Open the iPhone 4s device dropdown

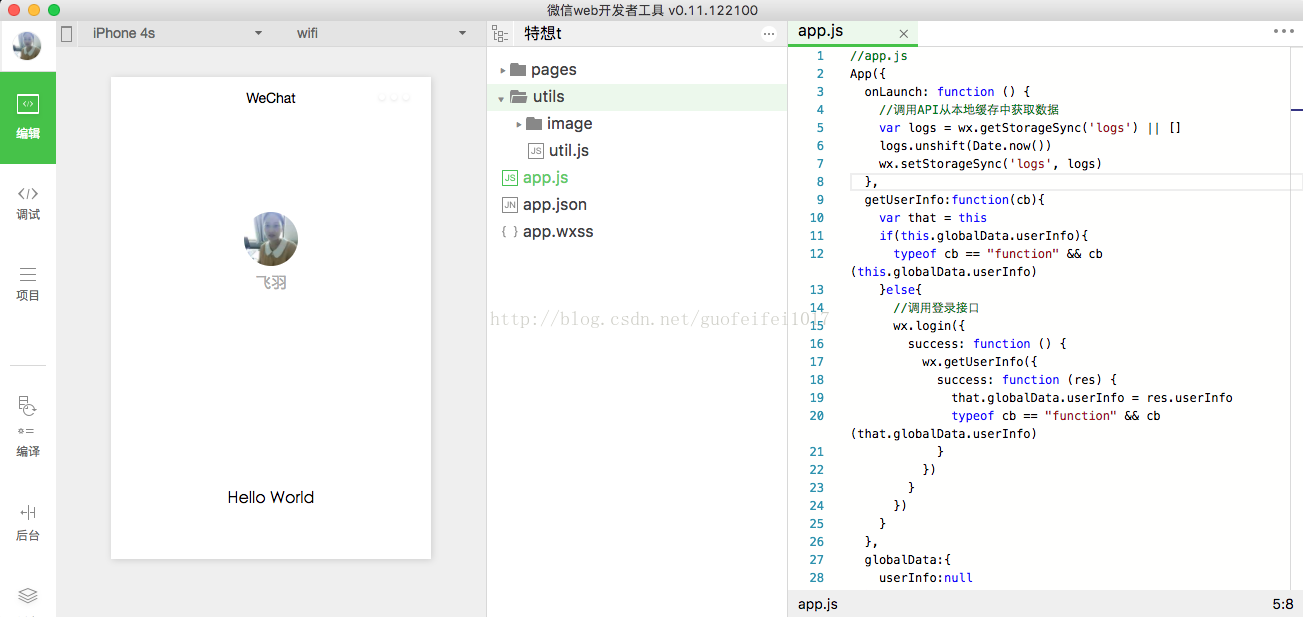[x=175, y=33]
